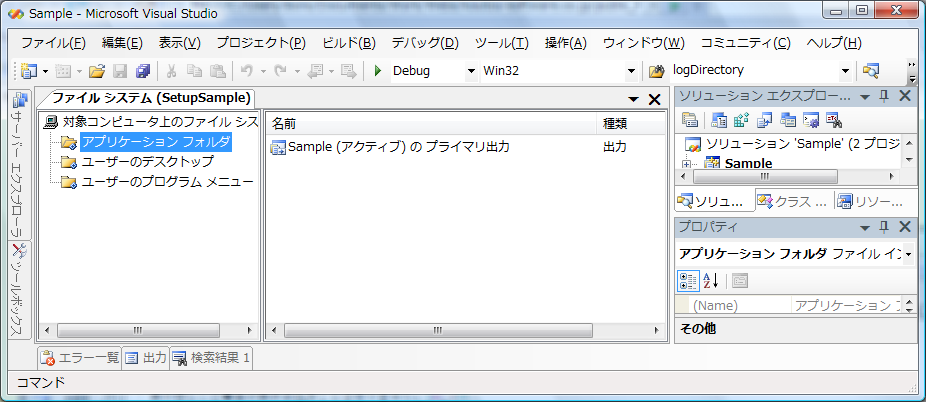
Task: Switch to the リソース view tab
Action: click(870, 201)
